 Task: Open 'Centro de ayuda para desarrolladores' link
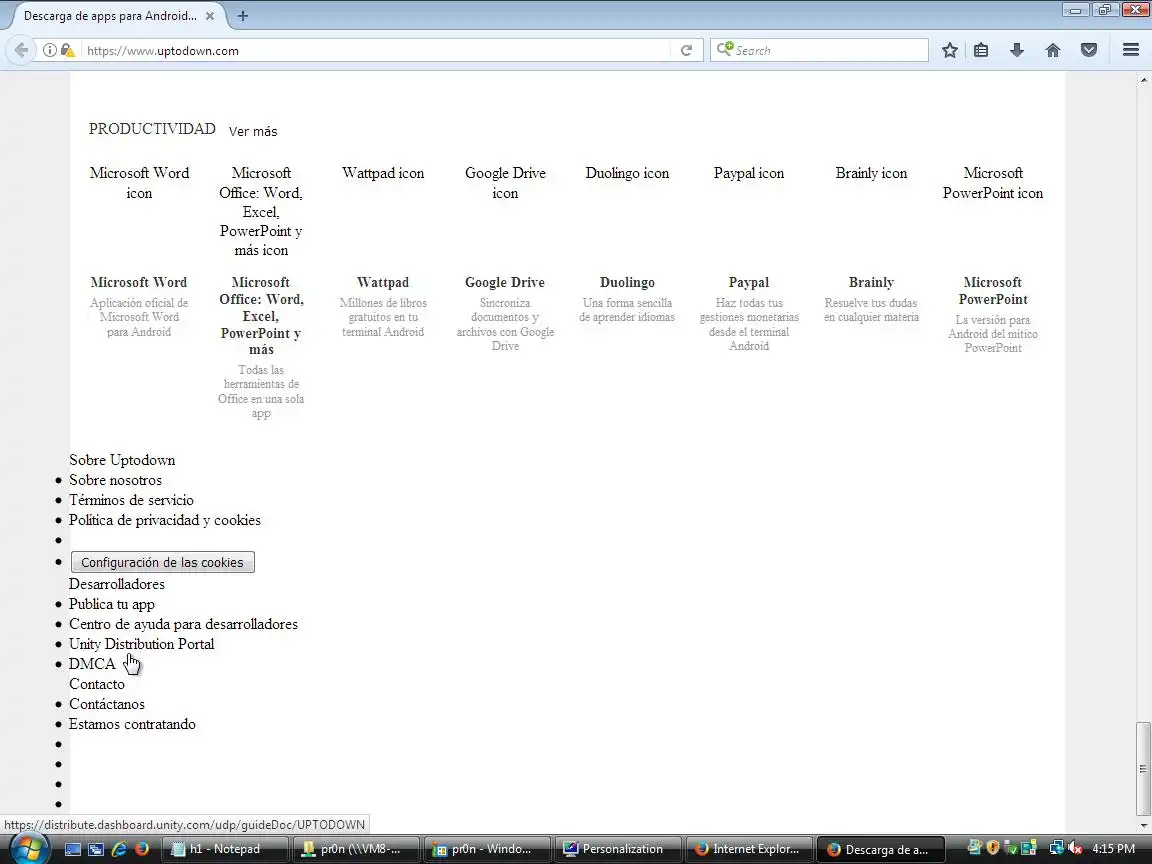click(184, 624)
